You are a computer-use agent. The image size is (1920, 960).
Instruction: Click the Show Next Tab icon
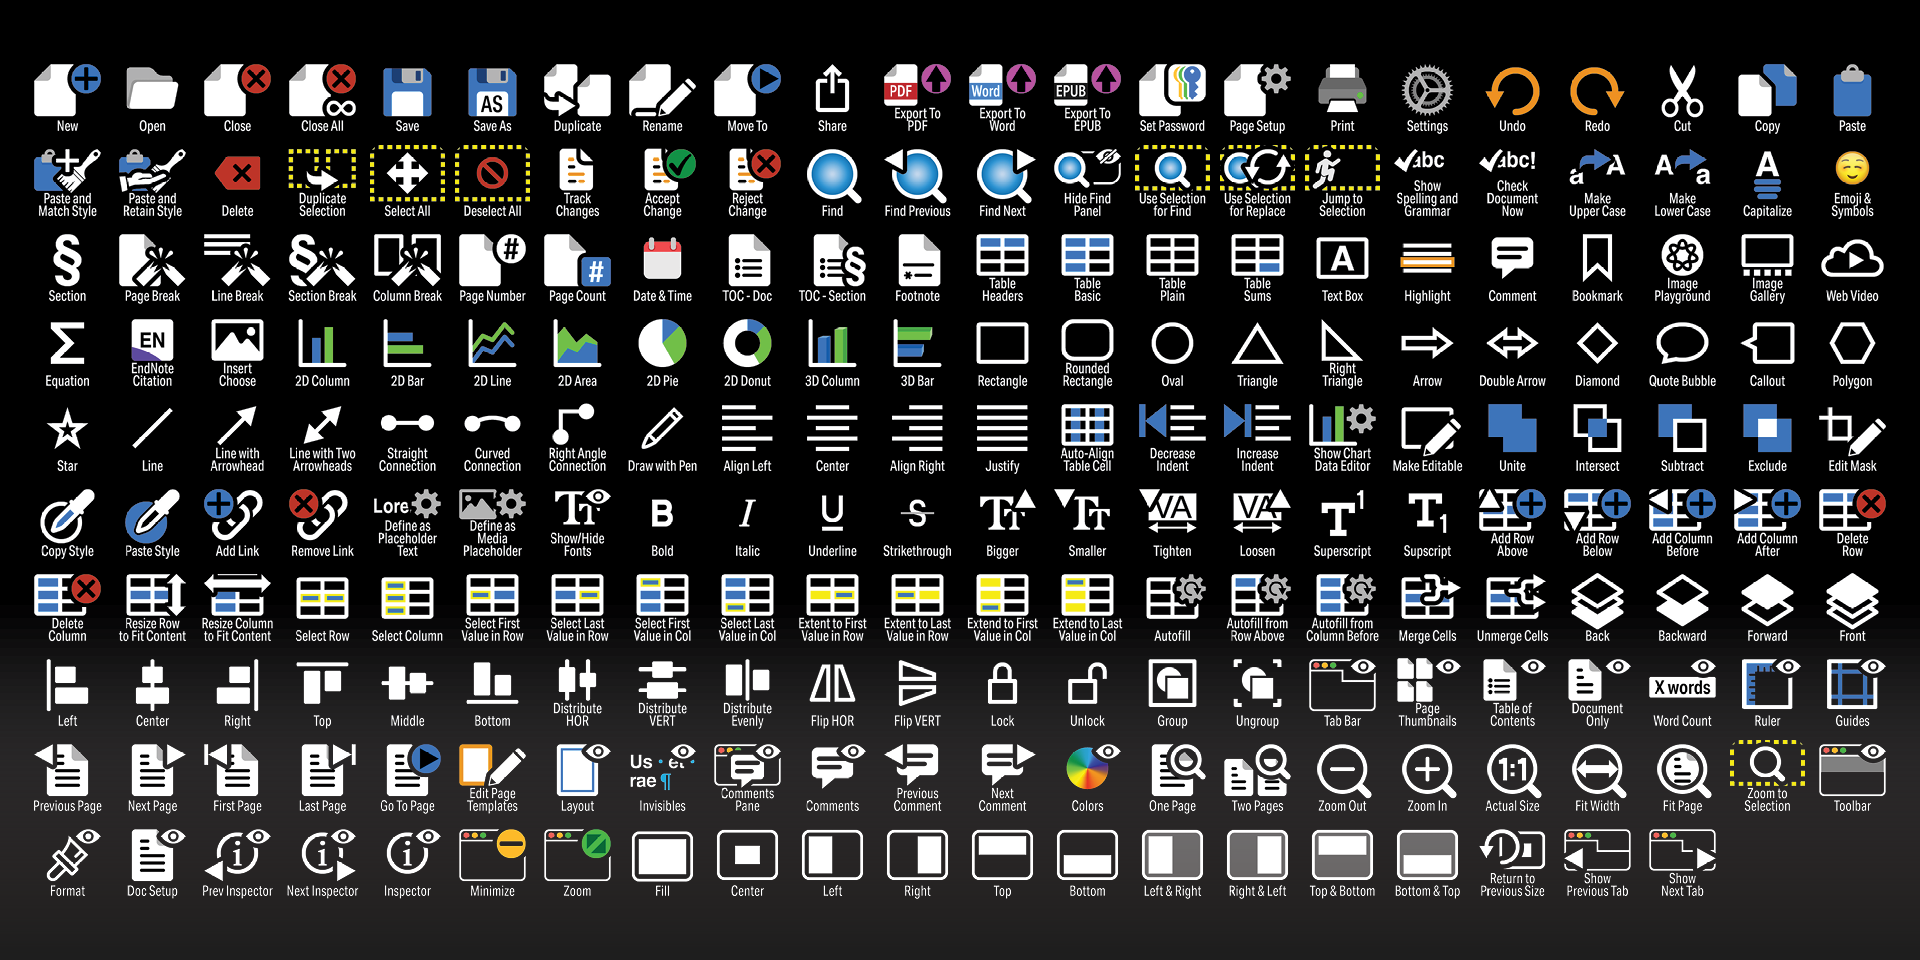click(x=1682, y=850)
